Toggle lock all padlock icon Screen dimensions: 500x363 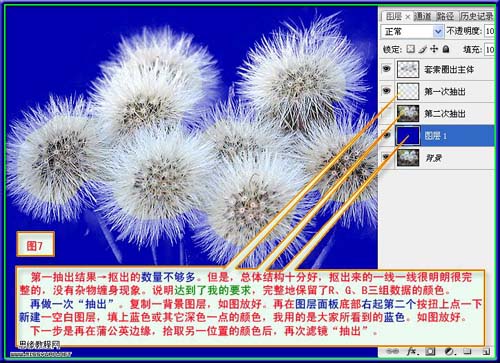[x=446, y=49]
